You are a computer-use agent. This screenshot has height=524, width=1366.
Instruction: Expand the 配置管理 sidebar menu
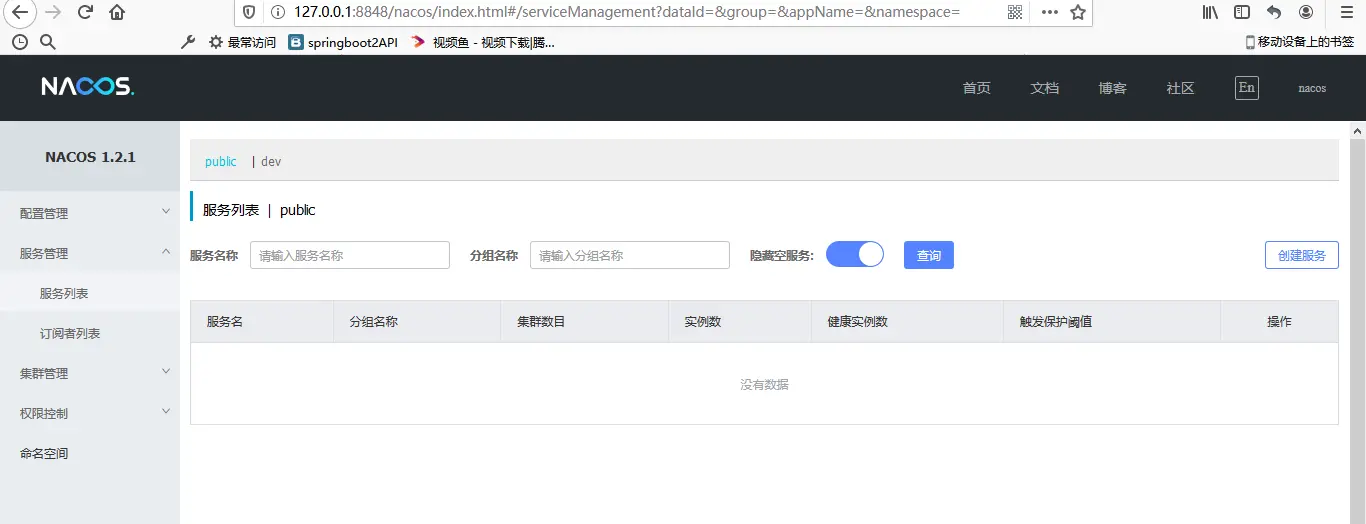[90, 213]
